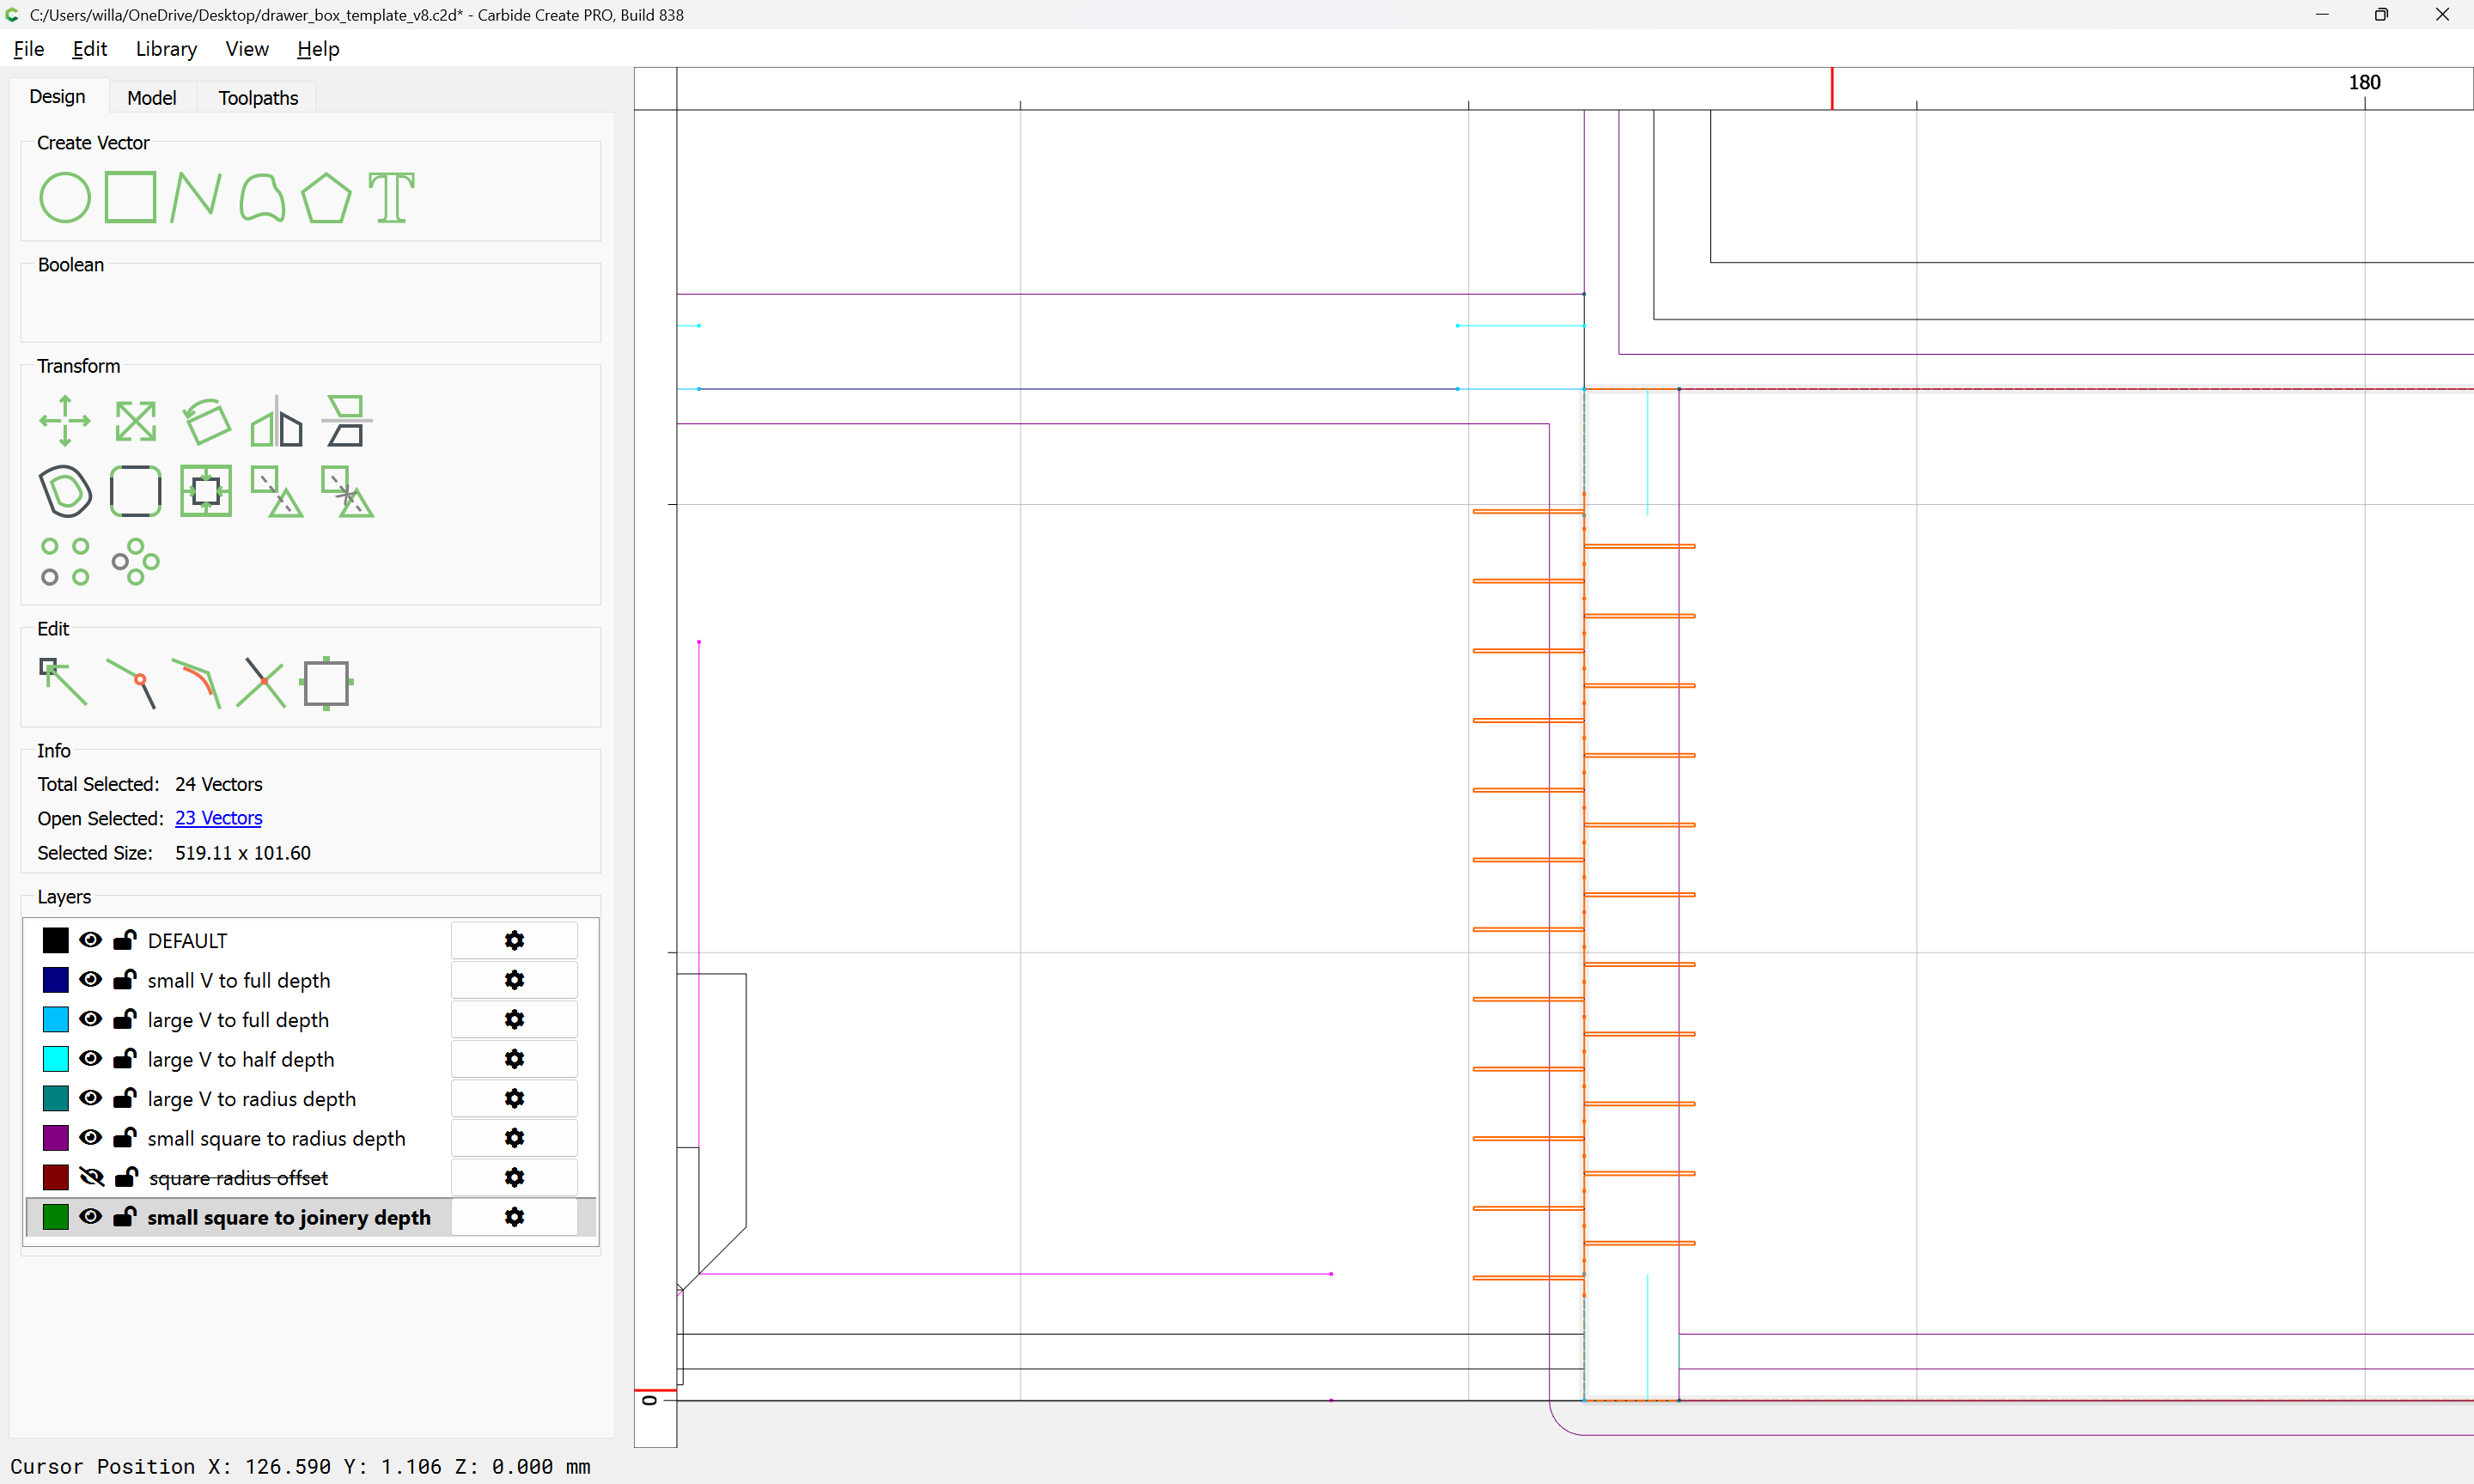The image size is (2474, 1484).
Task: Open settings for small square to joinery depth
Action: click(x=514, y=1217)
